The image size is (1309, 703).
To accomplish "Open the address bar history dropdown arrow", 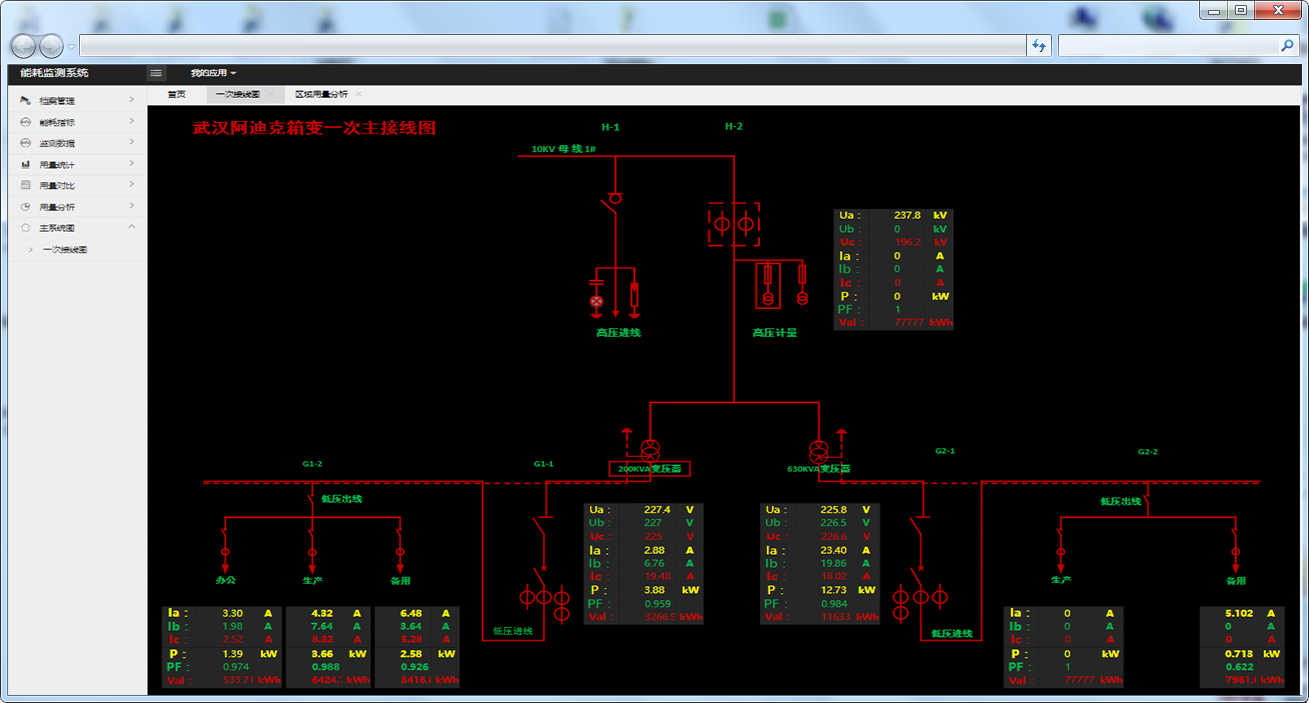I will tap(72, 46).
